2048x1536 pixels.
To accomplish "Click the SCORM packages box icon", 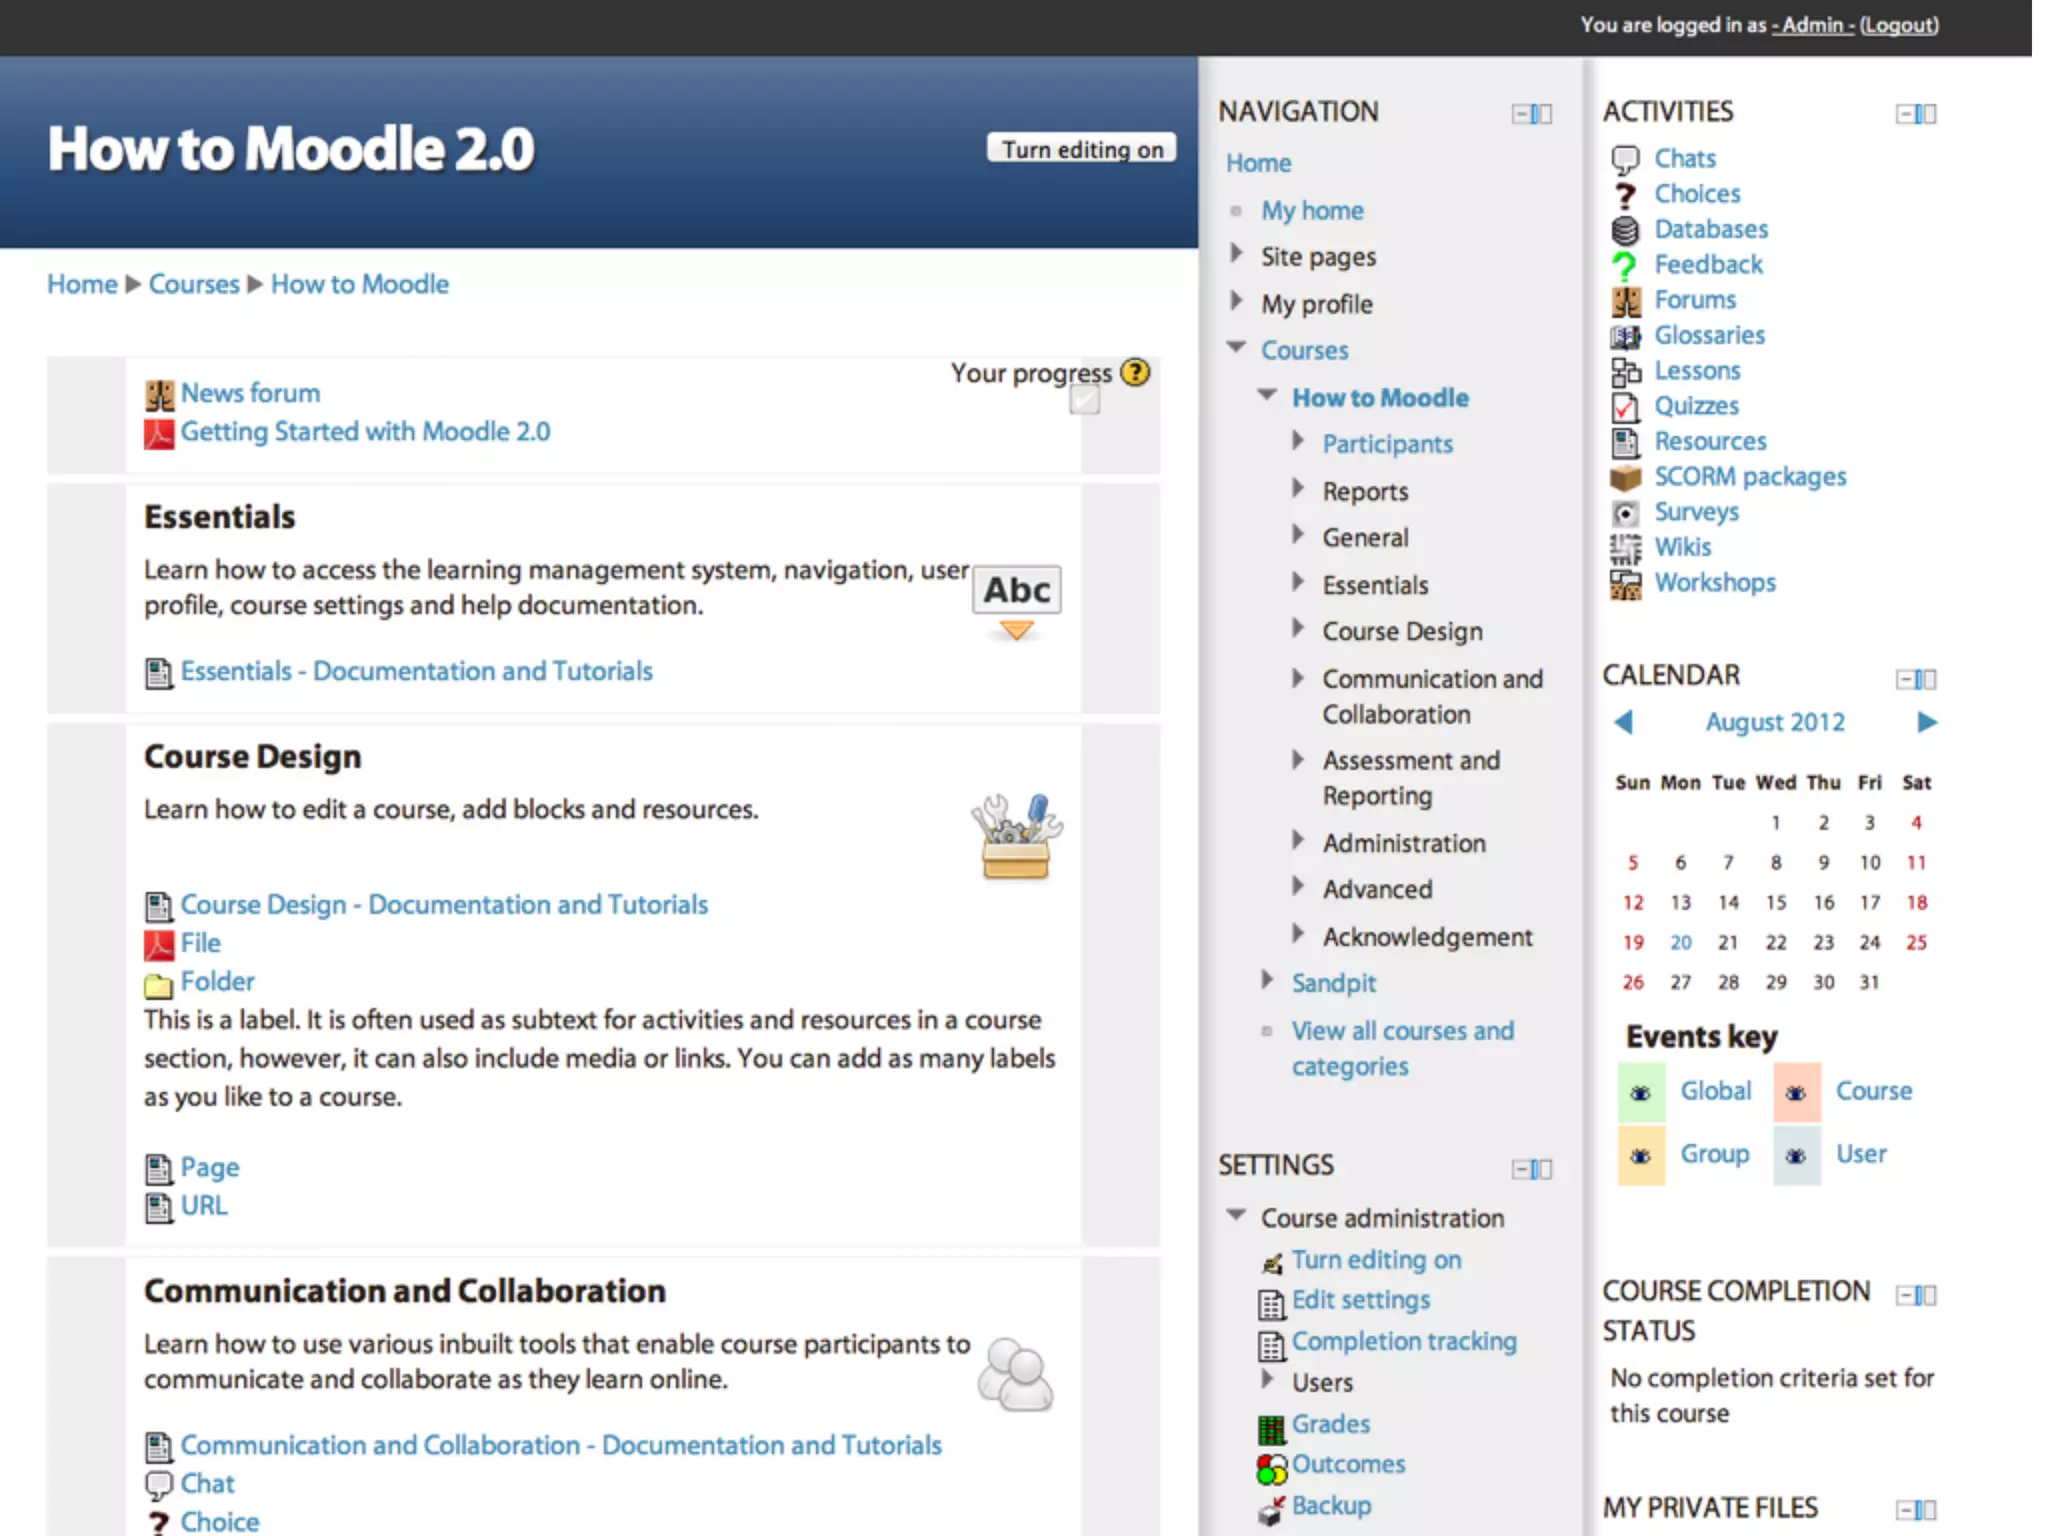I will [1625, 477].
